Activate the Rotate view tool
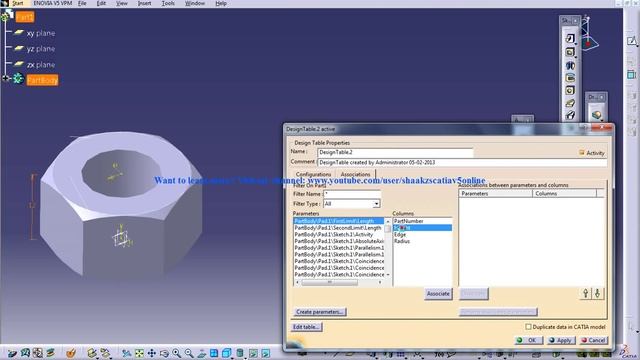640x360 pixels. click(164, 353)
